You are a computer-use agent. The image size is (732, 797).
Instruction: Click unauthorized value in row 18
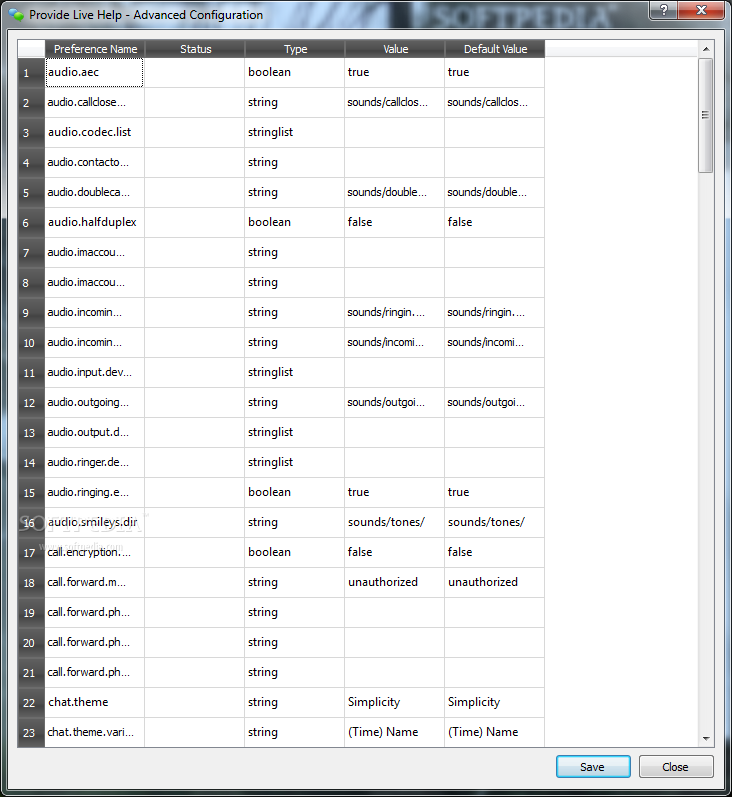point(394,582)
